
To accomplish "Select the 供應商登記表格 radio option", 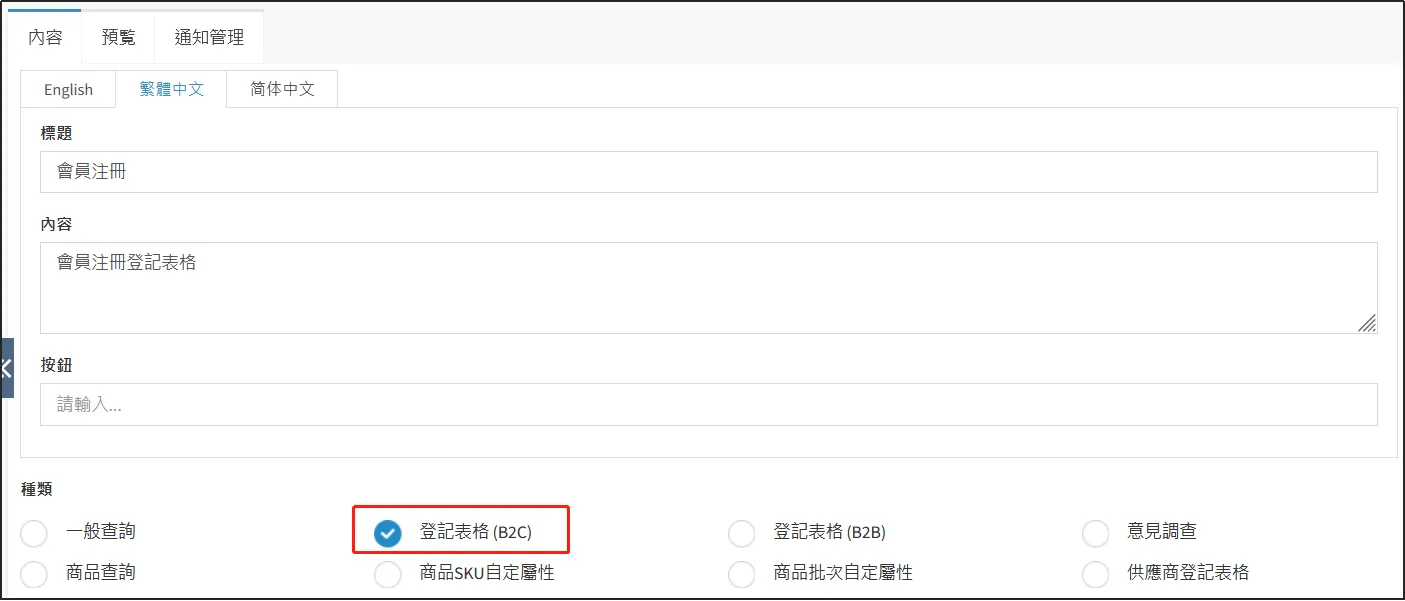I will click(x=1095, y=574).
